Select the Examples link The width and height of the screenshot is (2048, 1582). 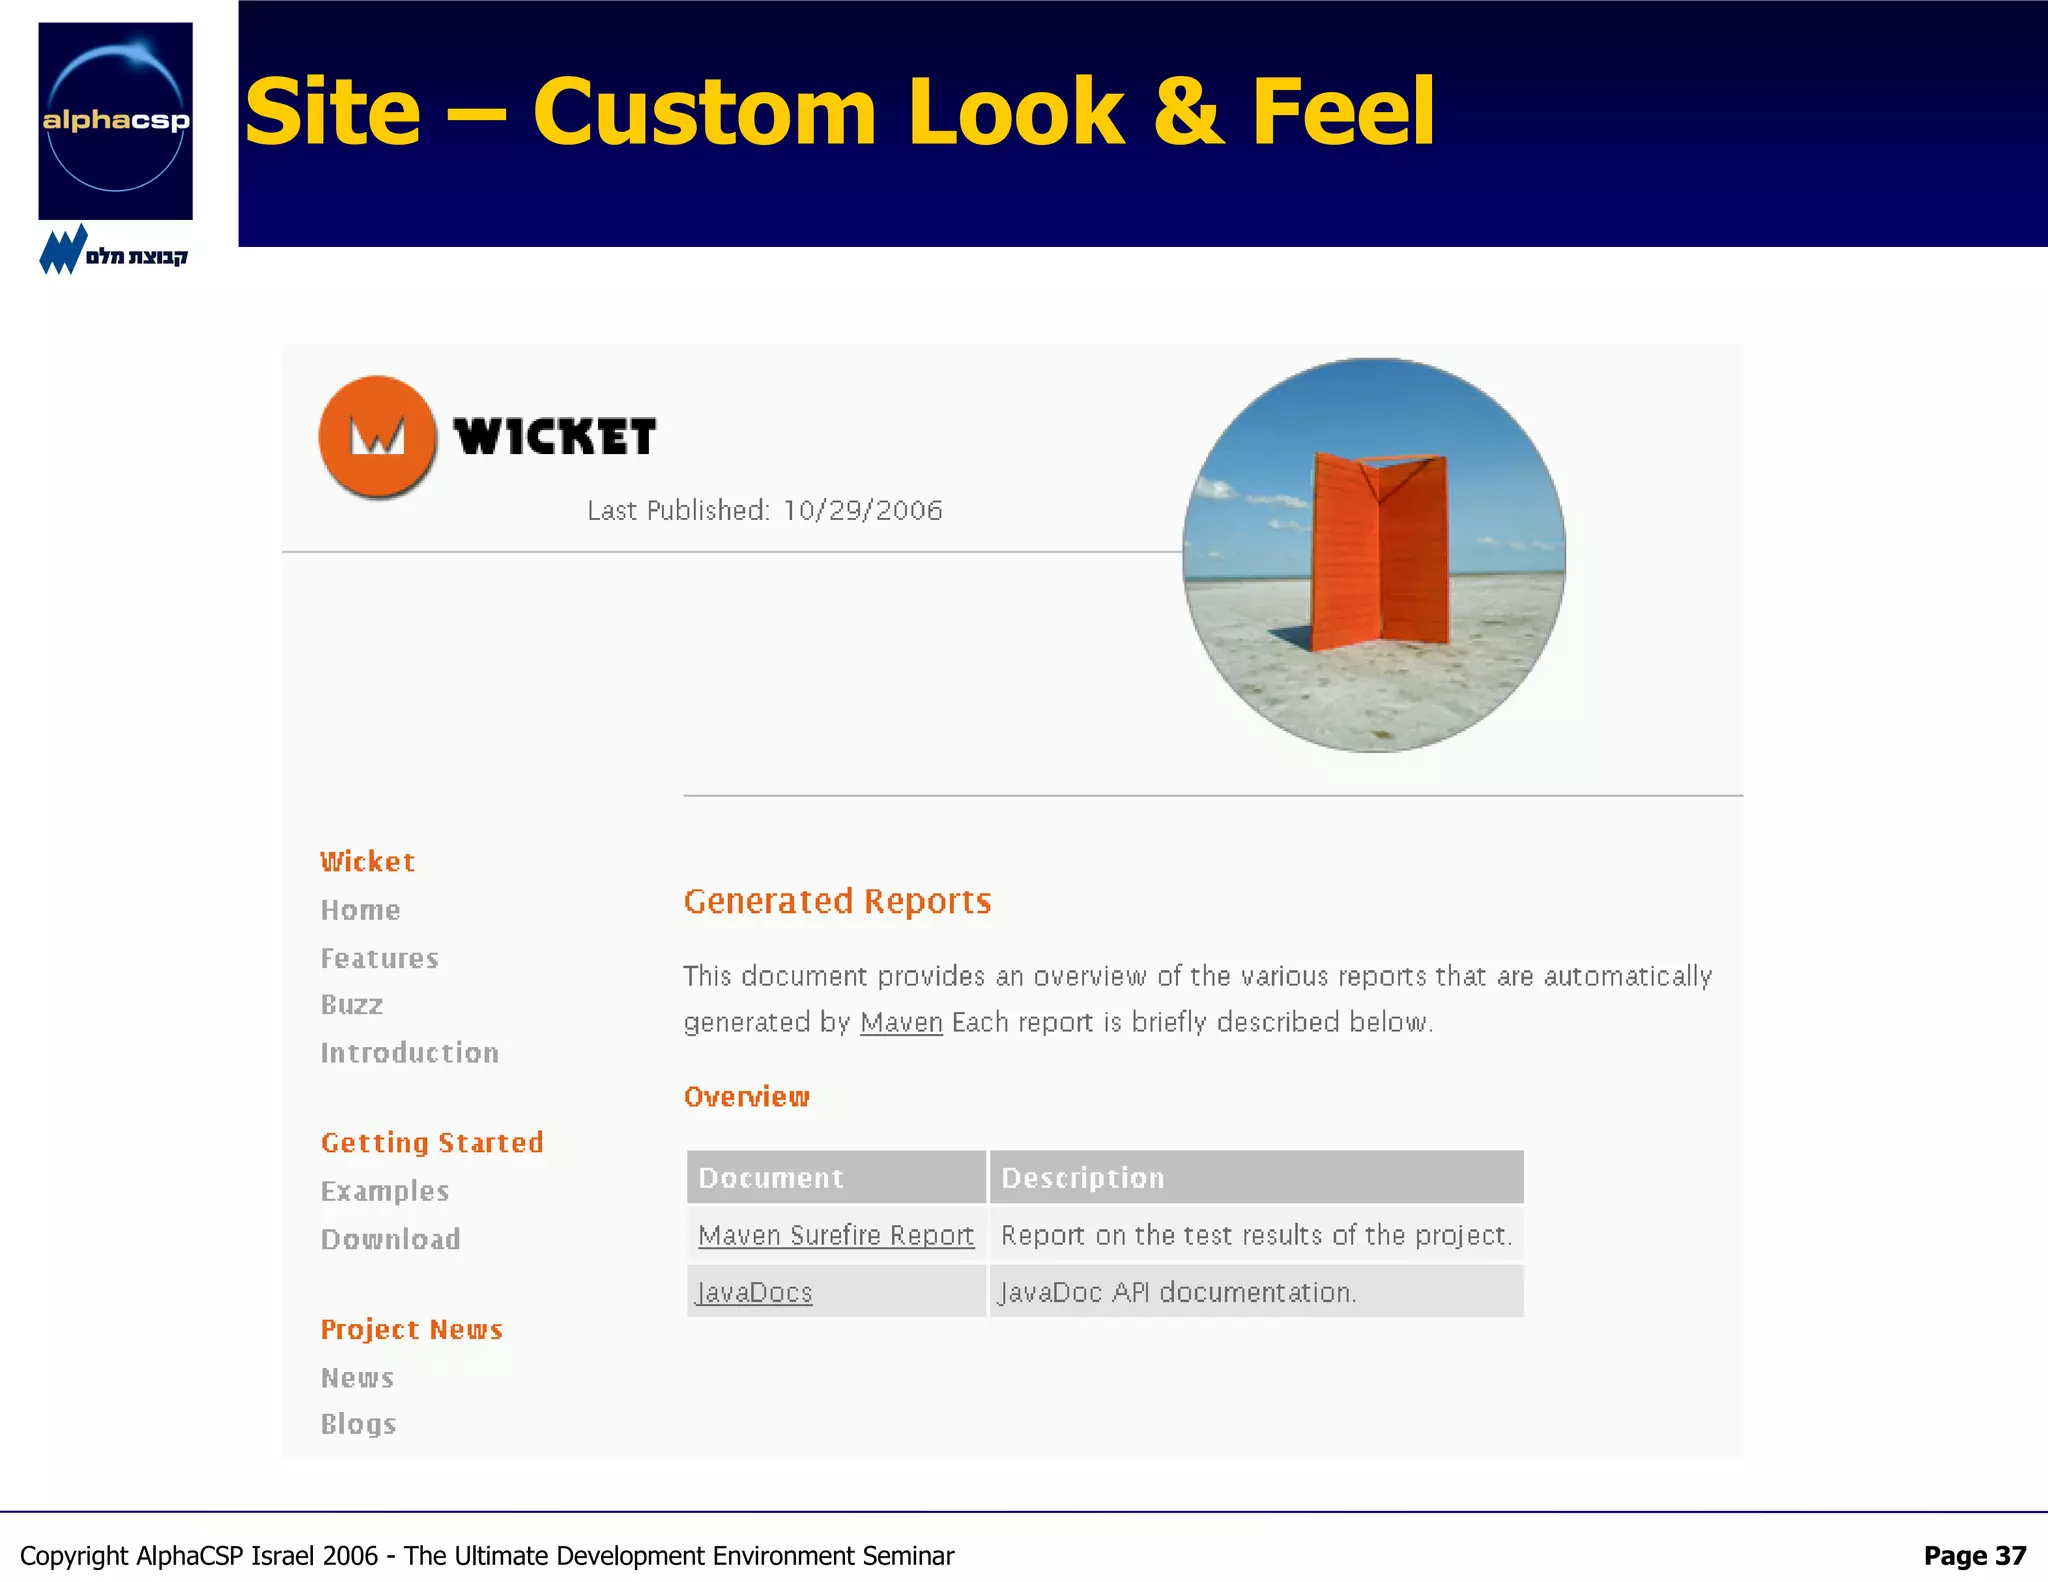tap(385, 1191)
